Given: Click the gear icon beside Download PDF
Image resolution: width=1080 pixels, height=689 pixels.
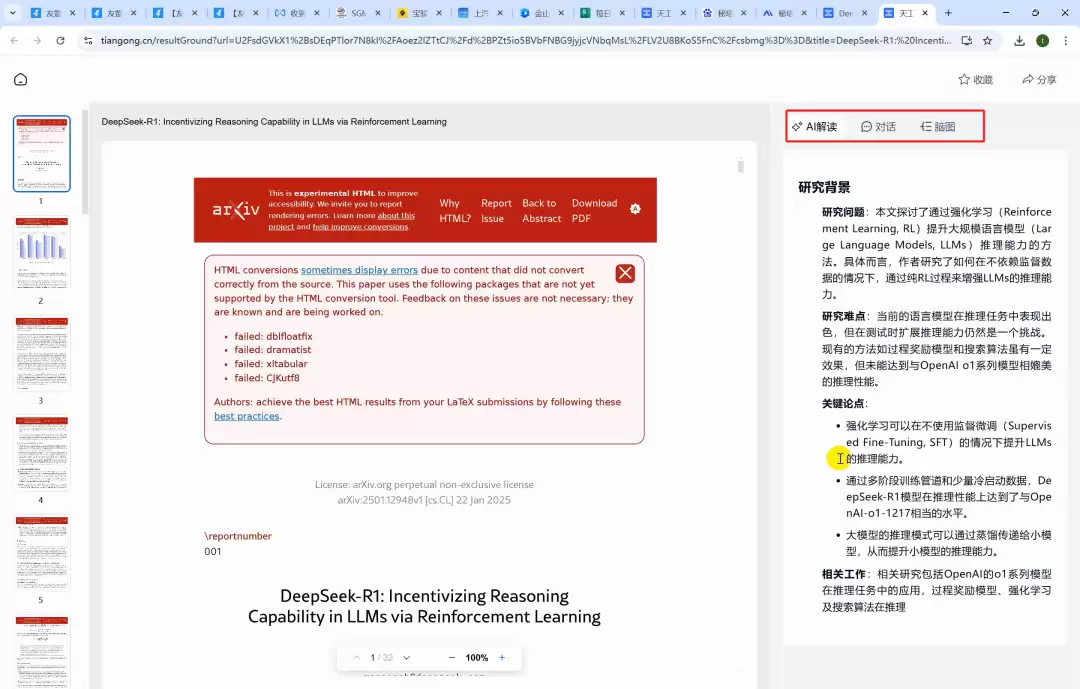Looking at the screenshot, I should point(635,210).
